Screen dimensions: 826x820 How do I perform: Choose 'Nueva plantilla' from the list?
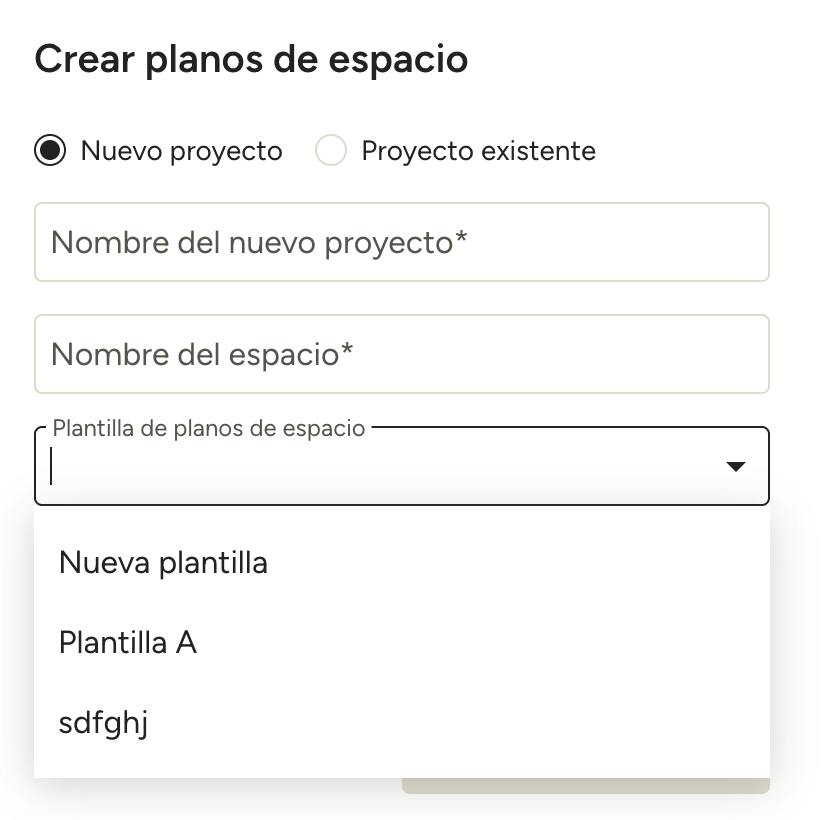tap(402, 562)
